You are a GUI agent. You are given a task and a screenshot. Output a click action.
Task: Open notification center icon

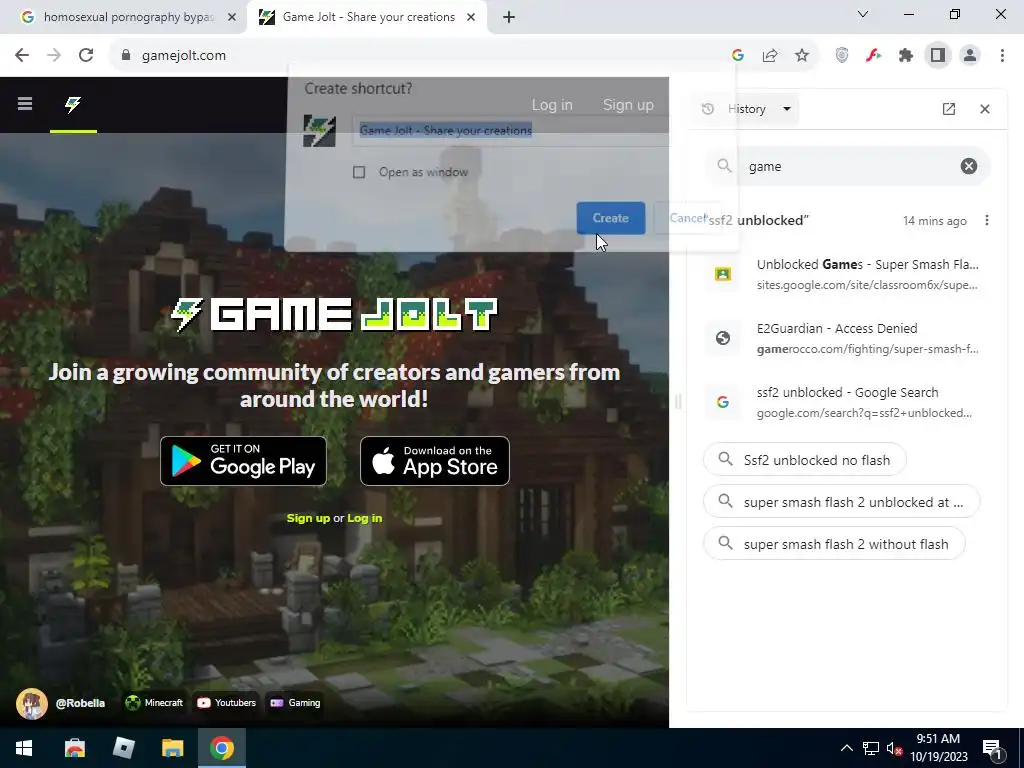click(991, 748)
